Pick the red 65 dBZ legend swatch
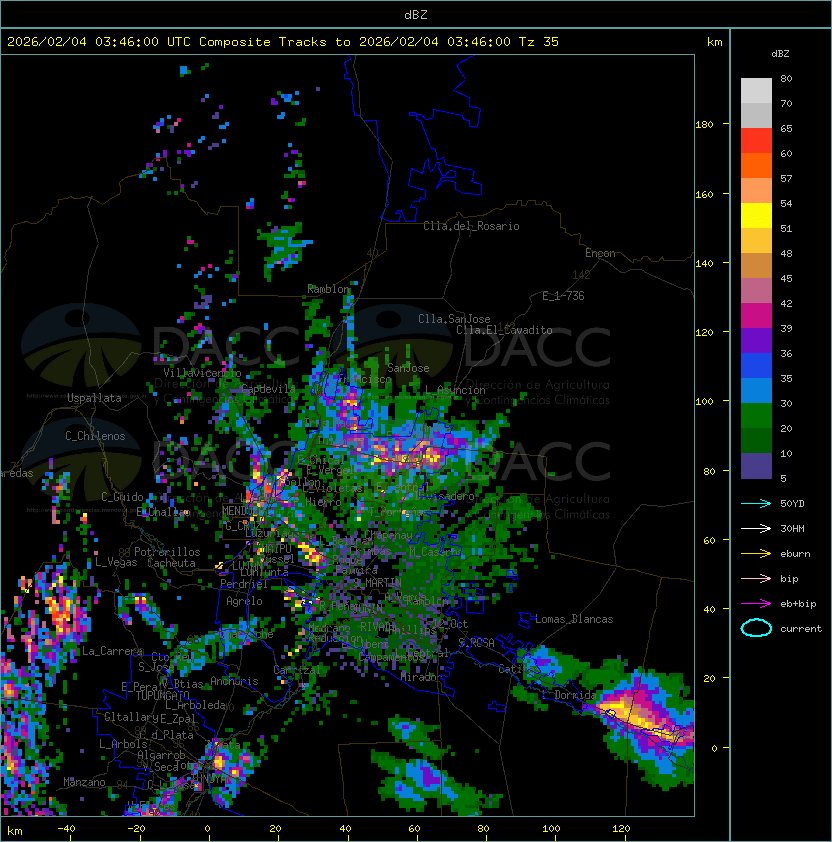This screenshot has height=842, width=832. 756,141
